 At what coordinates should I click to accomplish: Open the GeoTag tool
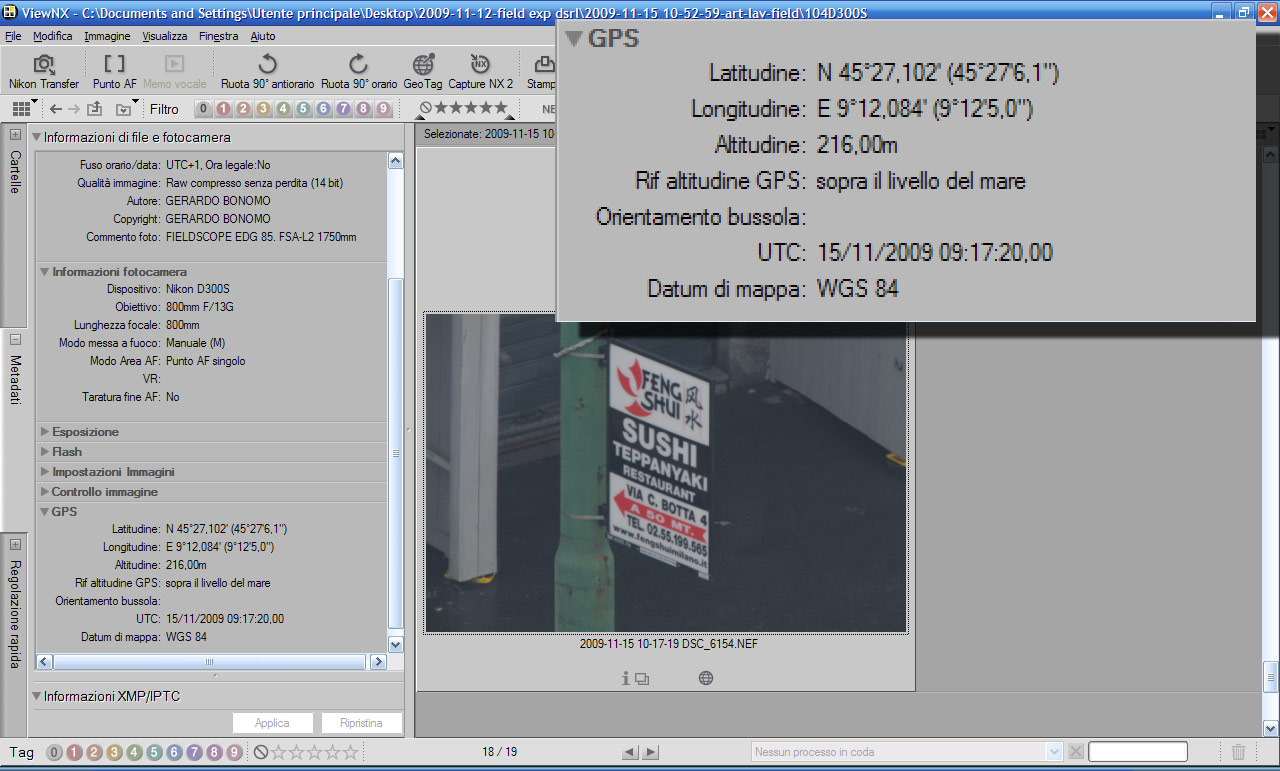pyautogui.click(x=423, y=72)
